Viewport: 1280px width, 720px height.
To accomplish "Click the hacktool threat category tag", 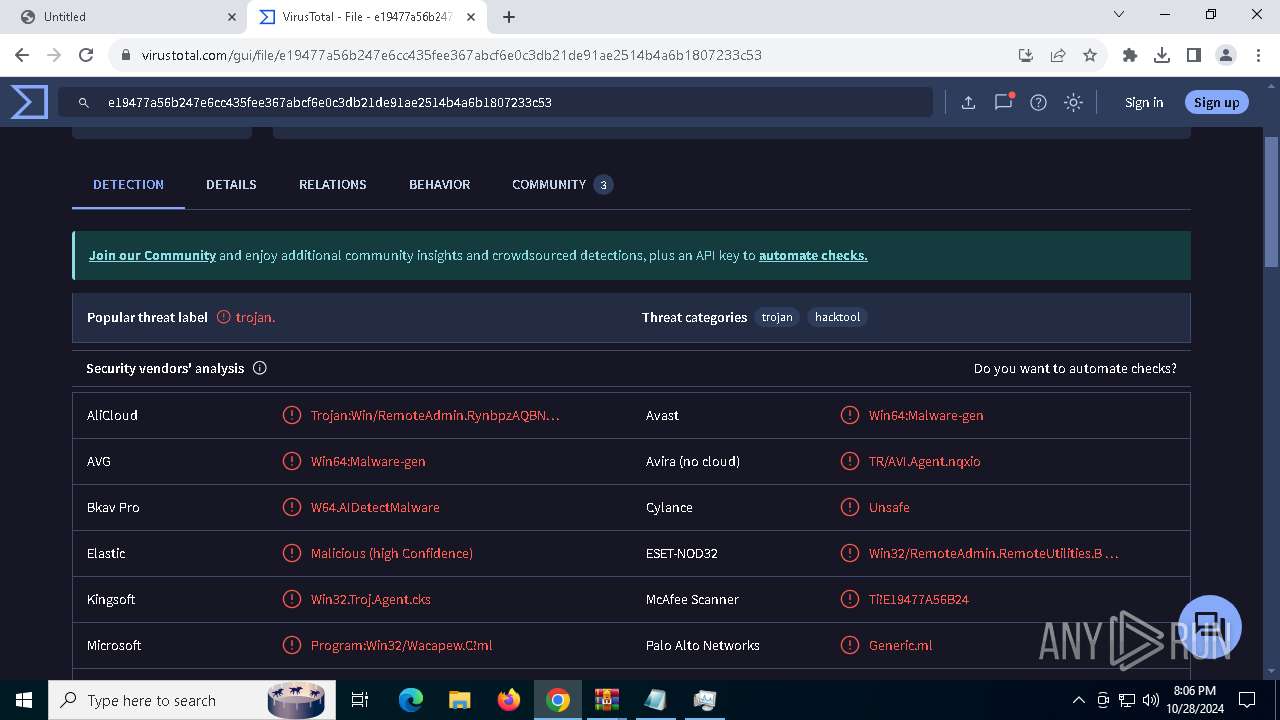I will pyautogui.click(x=837, y=317).
